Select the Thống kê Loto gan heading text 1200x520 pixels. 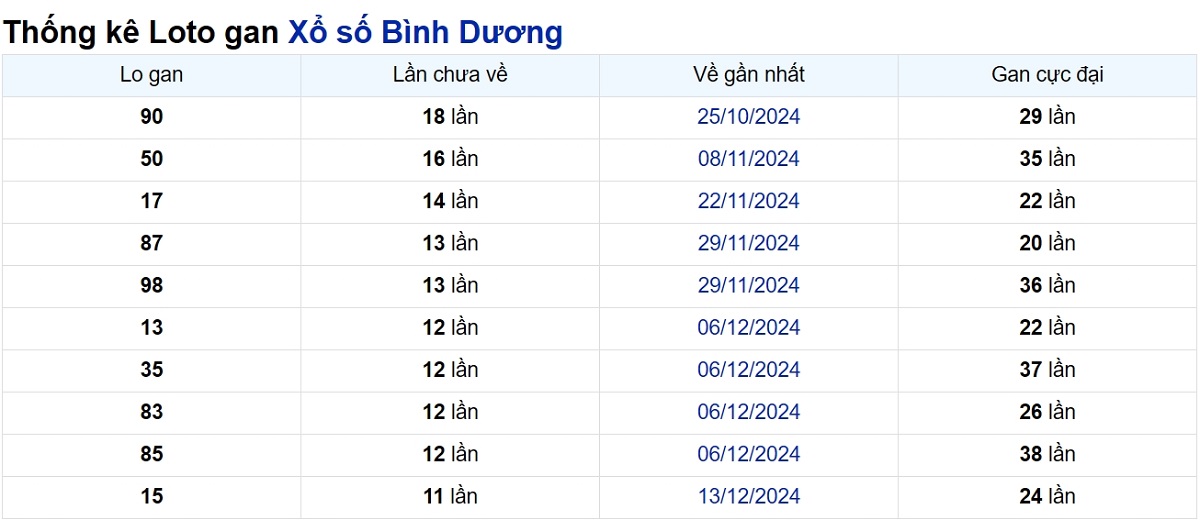[x=142, y=32]
